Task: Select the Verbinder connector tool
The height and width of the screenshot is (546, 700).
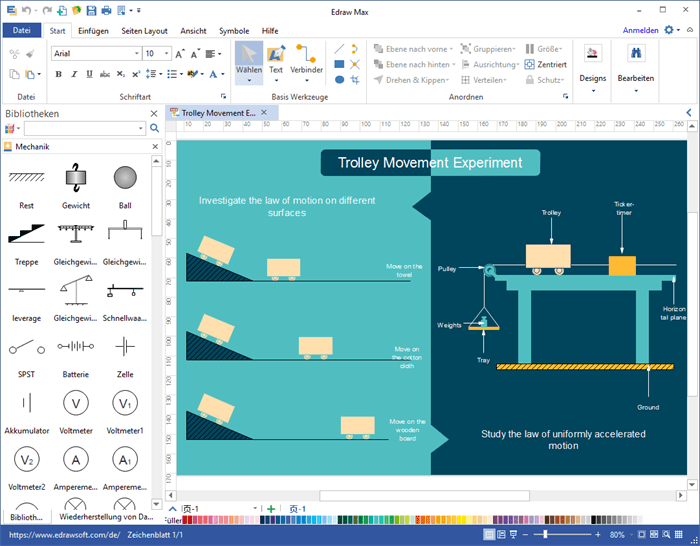Action: 306,63
